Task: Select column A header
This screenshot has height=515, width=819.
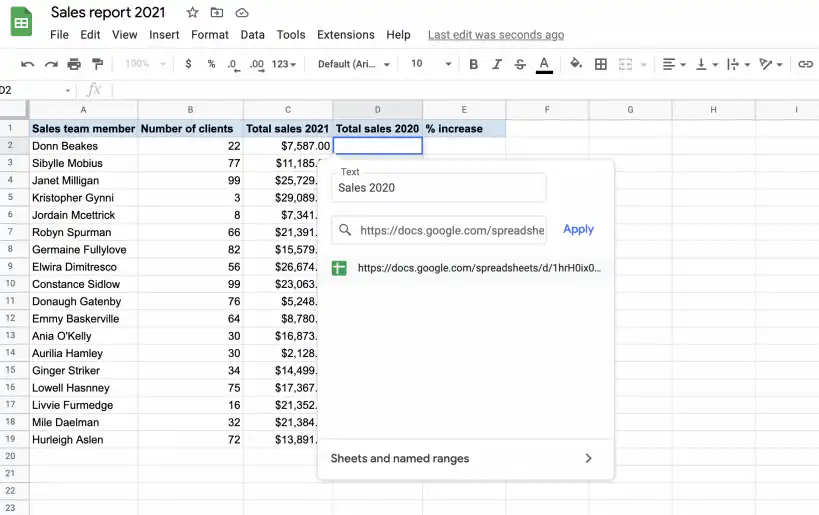Action: [83, 110]
